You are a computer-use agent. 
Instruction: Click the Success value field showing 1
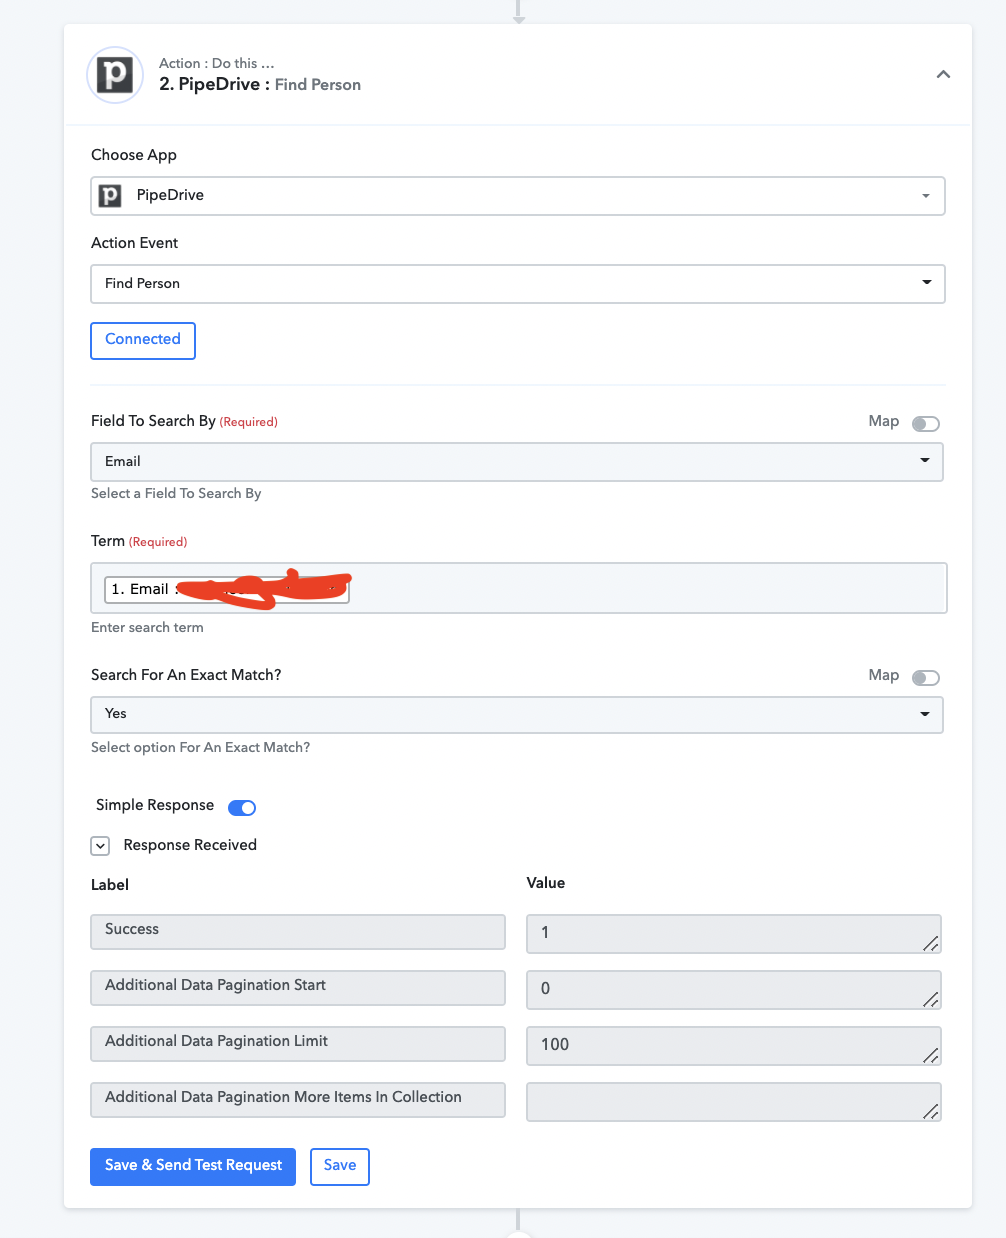tap(734, 933)
